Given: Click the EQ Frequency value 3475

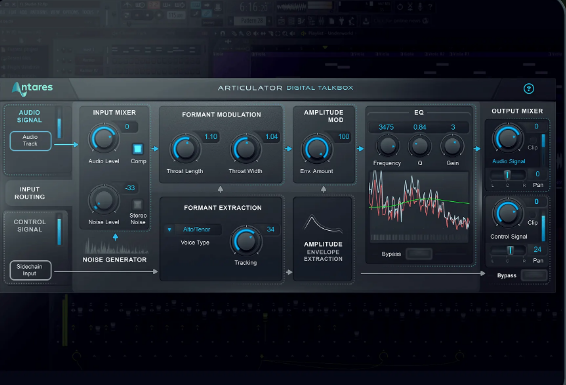Looking at the screenshot, I should point(386,127).
